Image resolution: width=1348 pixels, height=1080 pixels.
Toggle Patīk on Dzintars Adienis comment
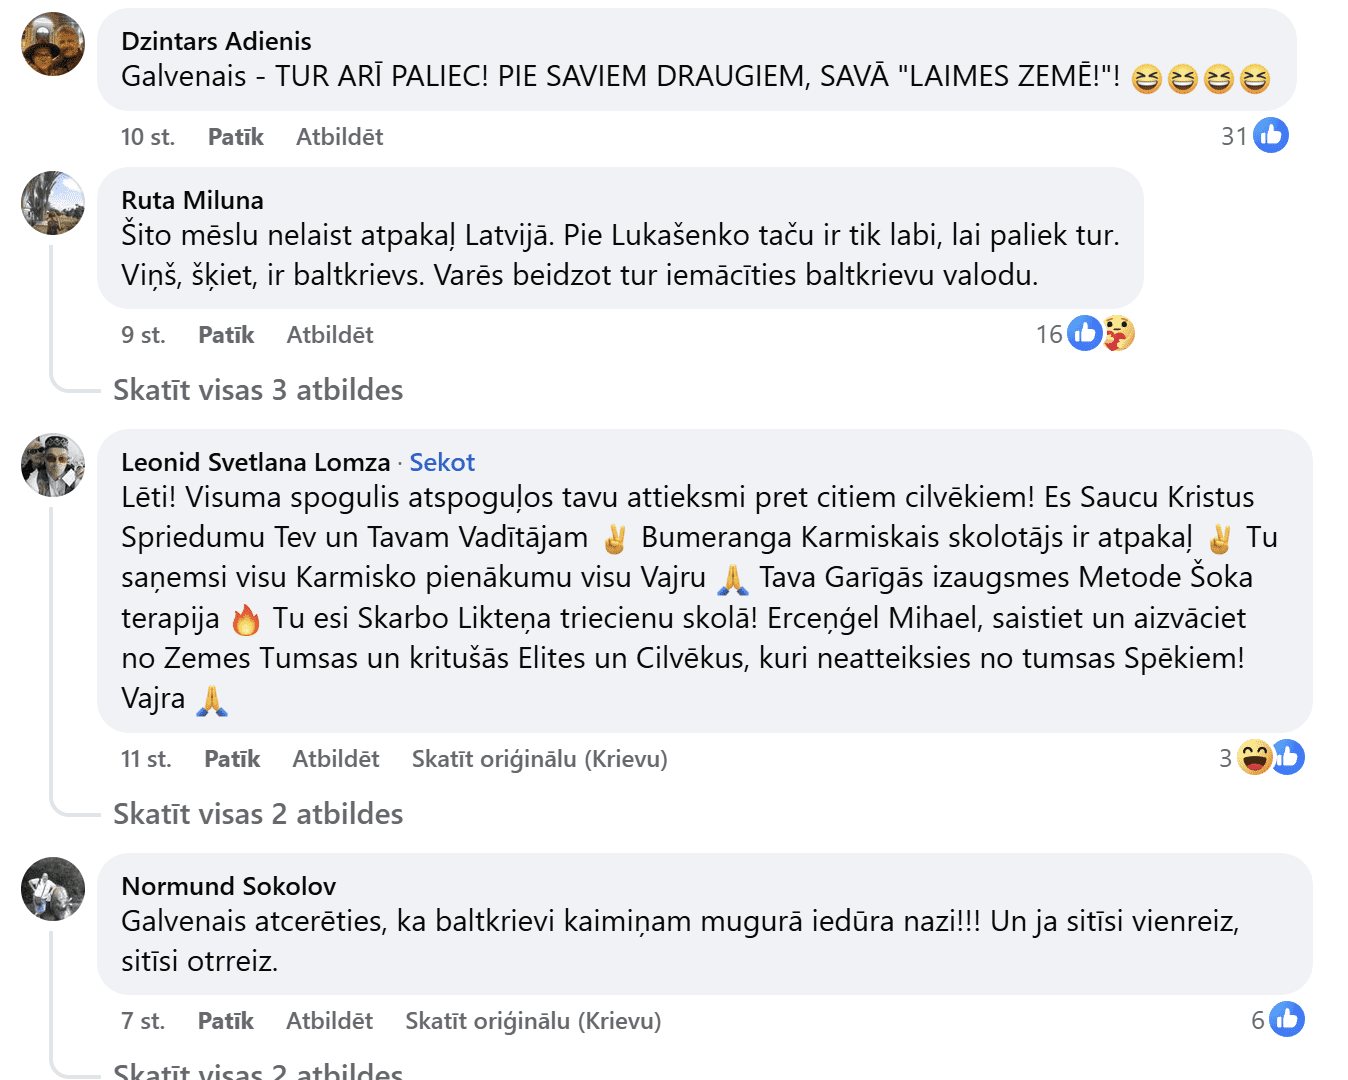(x=235, y=137)
